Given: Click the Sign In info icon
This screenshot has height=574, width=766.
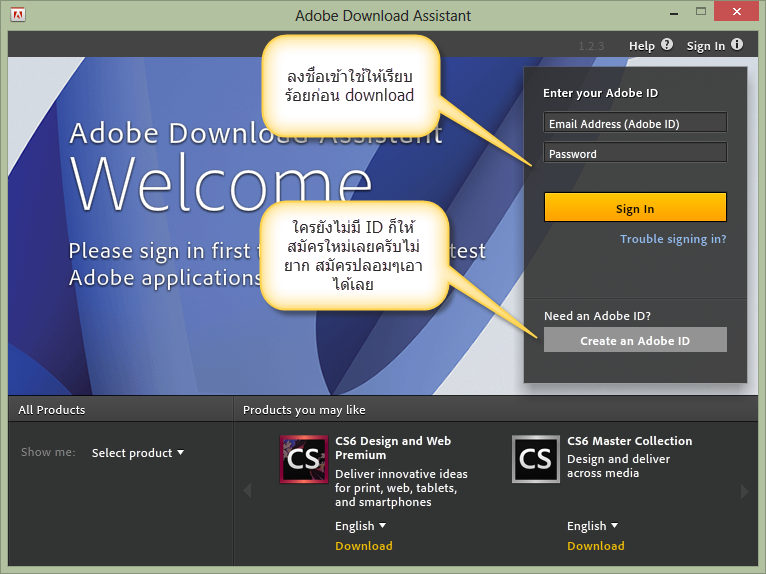Looking at the screenshot, I should 737,44.
